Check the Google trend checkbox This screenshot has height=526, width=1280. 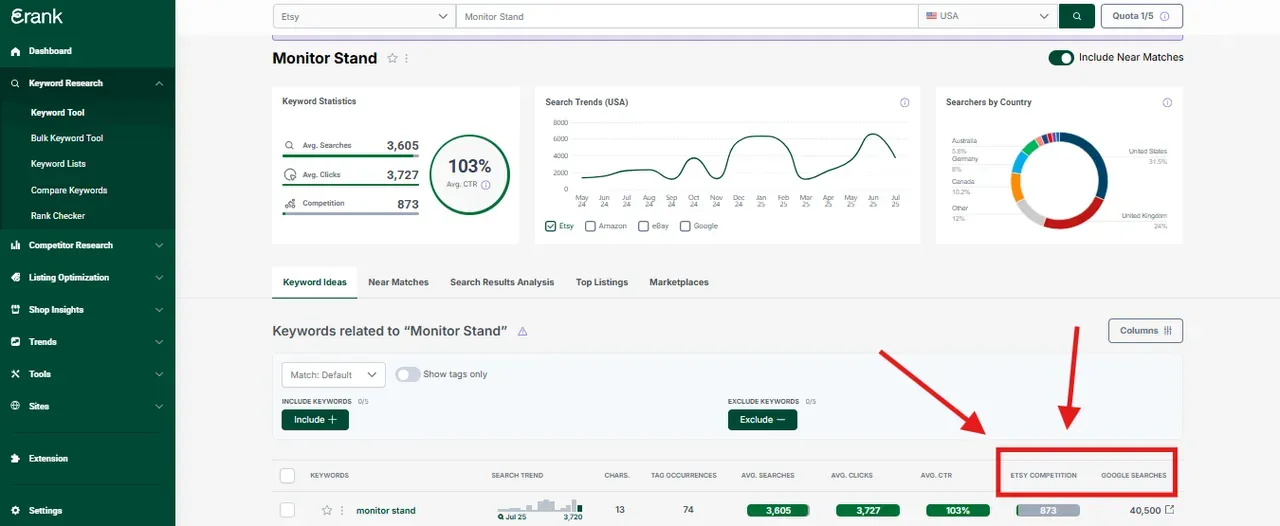point(685,226)
